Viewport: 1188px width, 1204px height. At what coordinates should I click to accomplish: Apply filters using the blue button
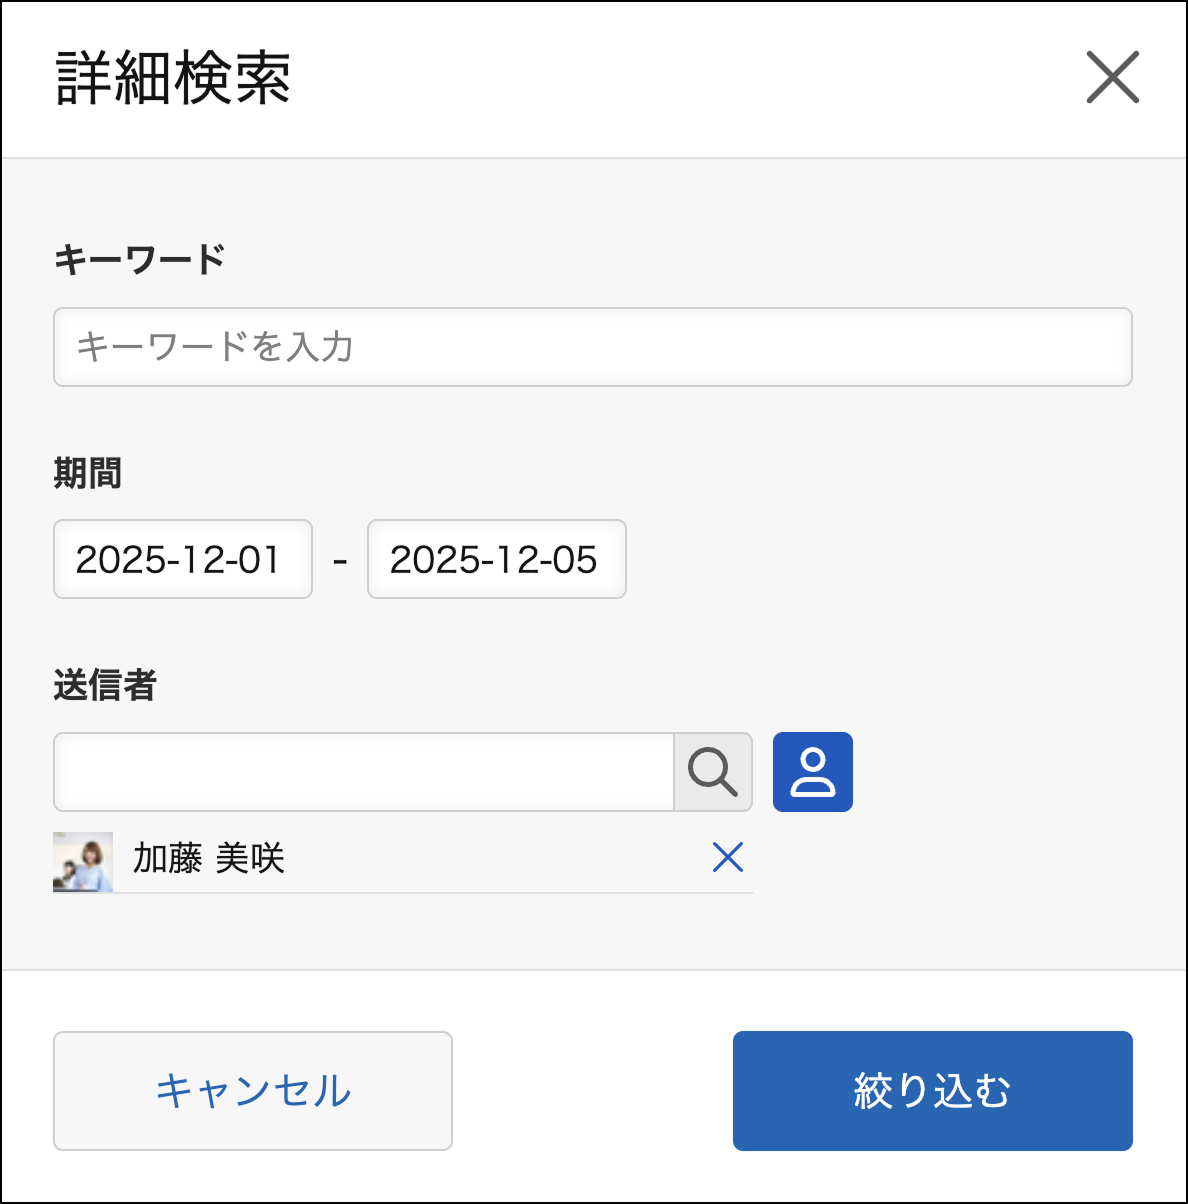(932, 1090)
